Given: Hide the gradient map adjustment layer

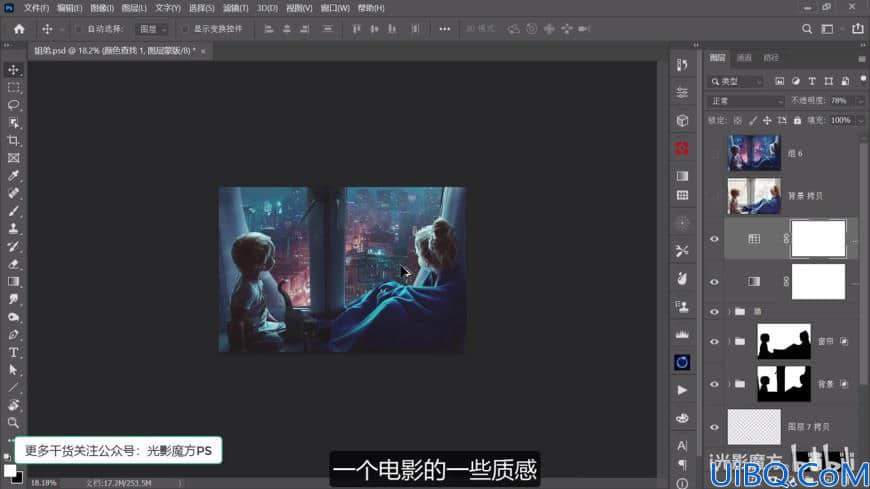Looking at the screenshot, I should pos(714,282).
